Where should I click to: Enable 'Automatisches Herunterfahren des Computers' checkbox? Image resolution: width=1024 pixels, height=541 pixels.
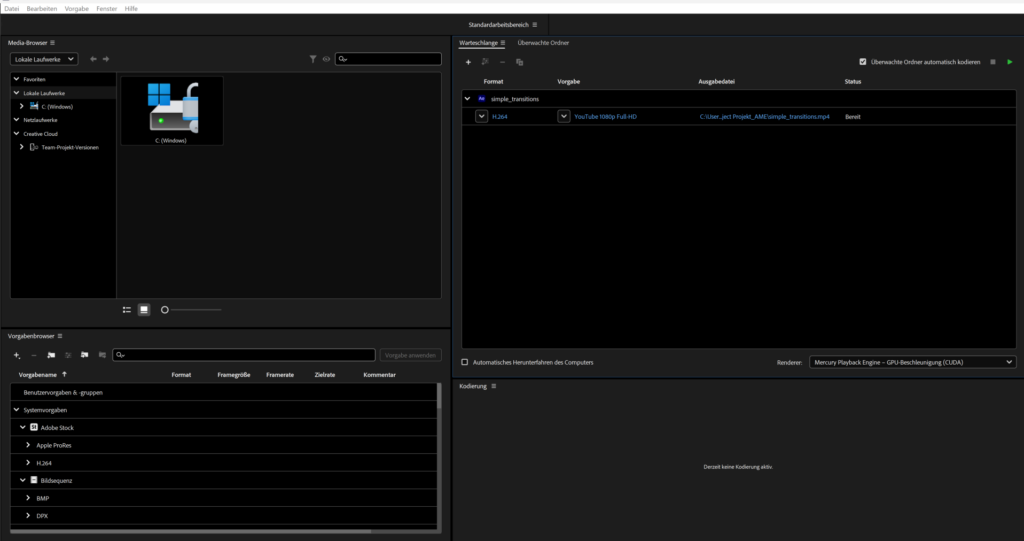pos(464,362)
